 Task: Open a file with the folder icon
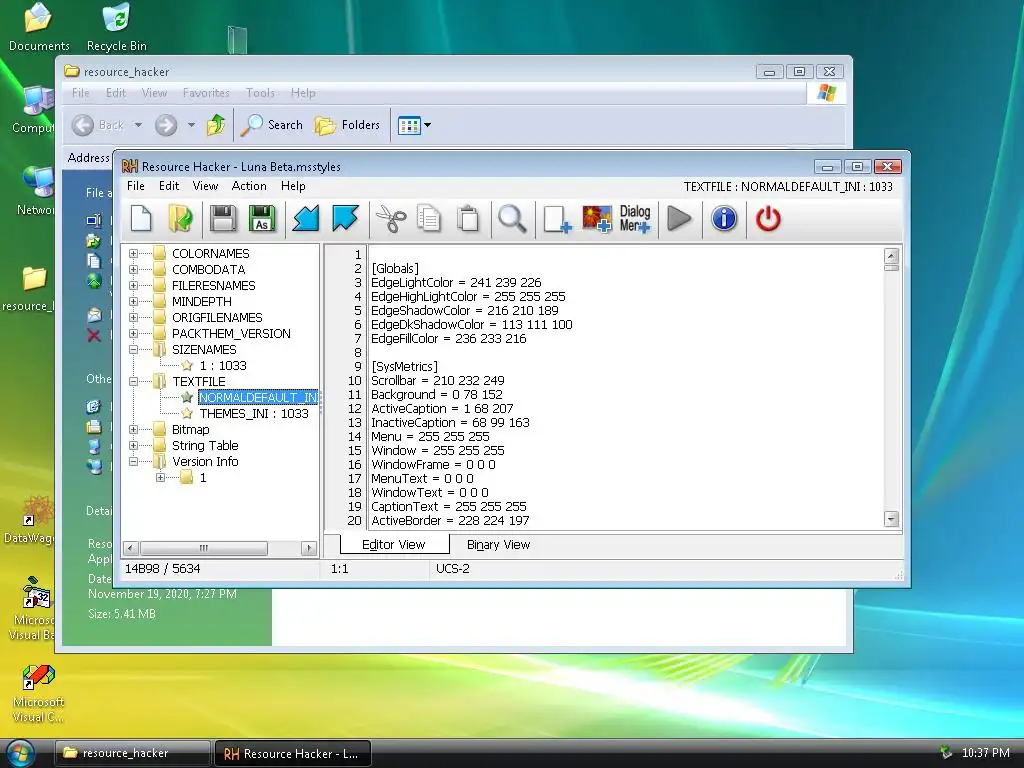pyautogui.click(x=181, y=219)
